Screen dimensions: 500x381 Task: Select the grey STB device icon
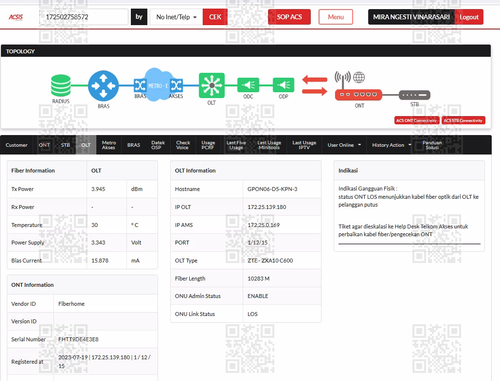tap(414, 95)
